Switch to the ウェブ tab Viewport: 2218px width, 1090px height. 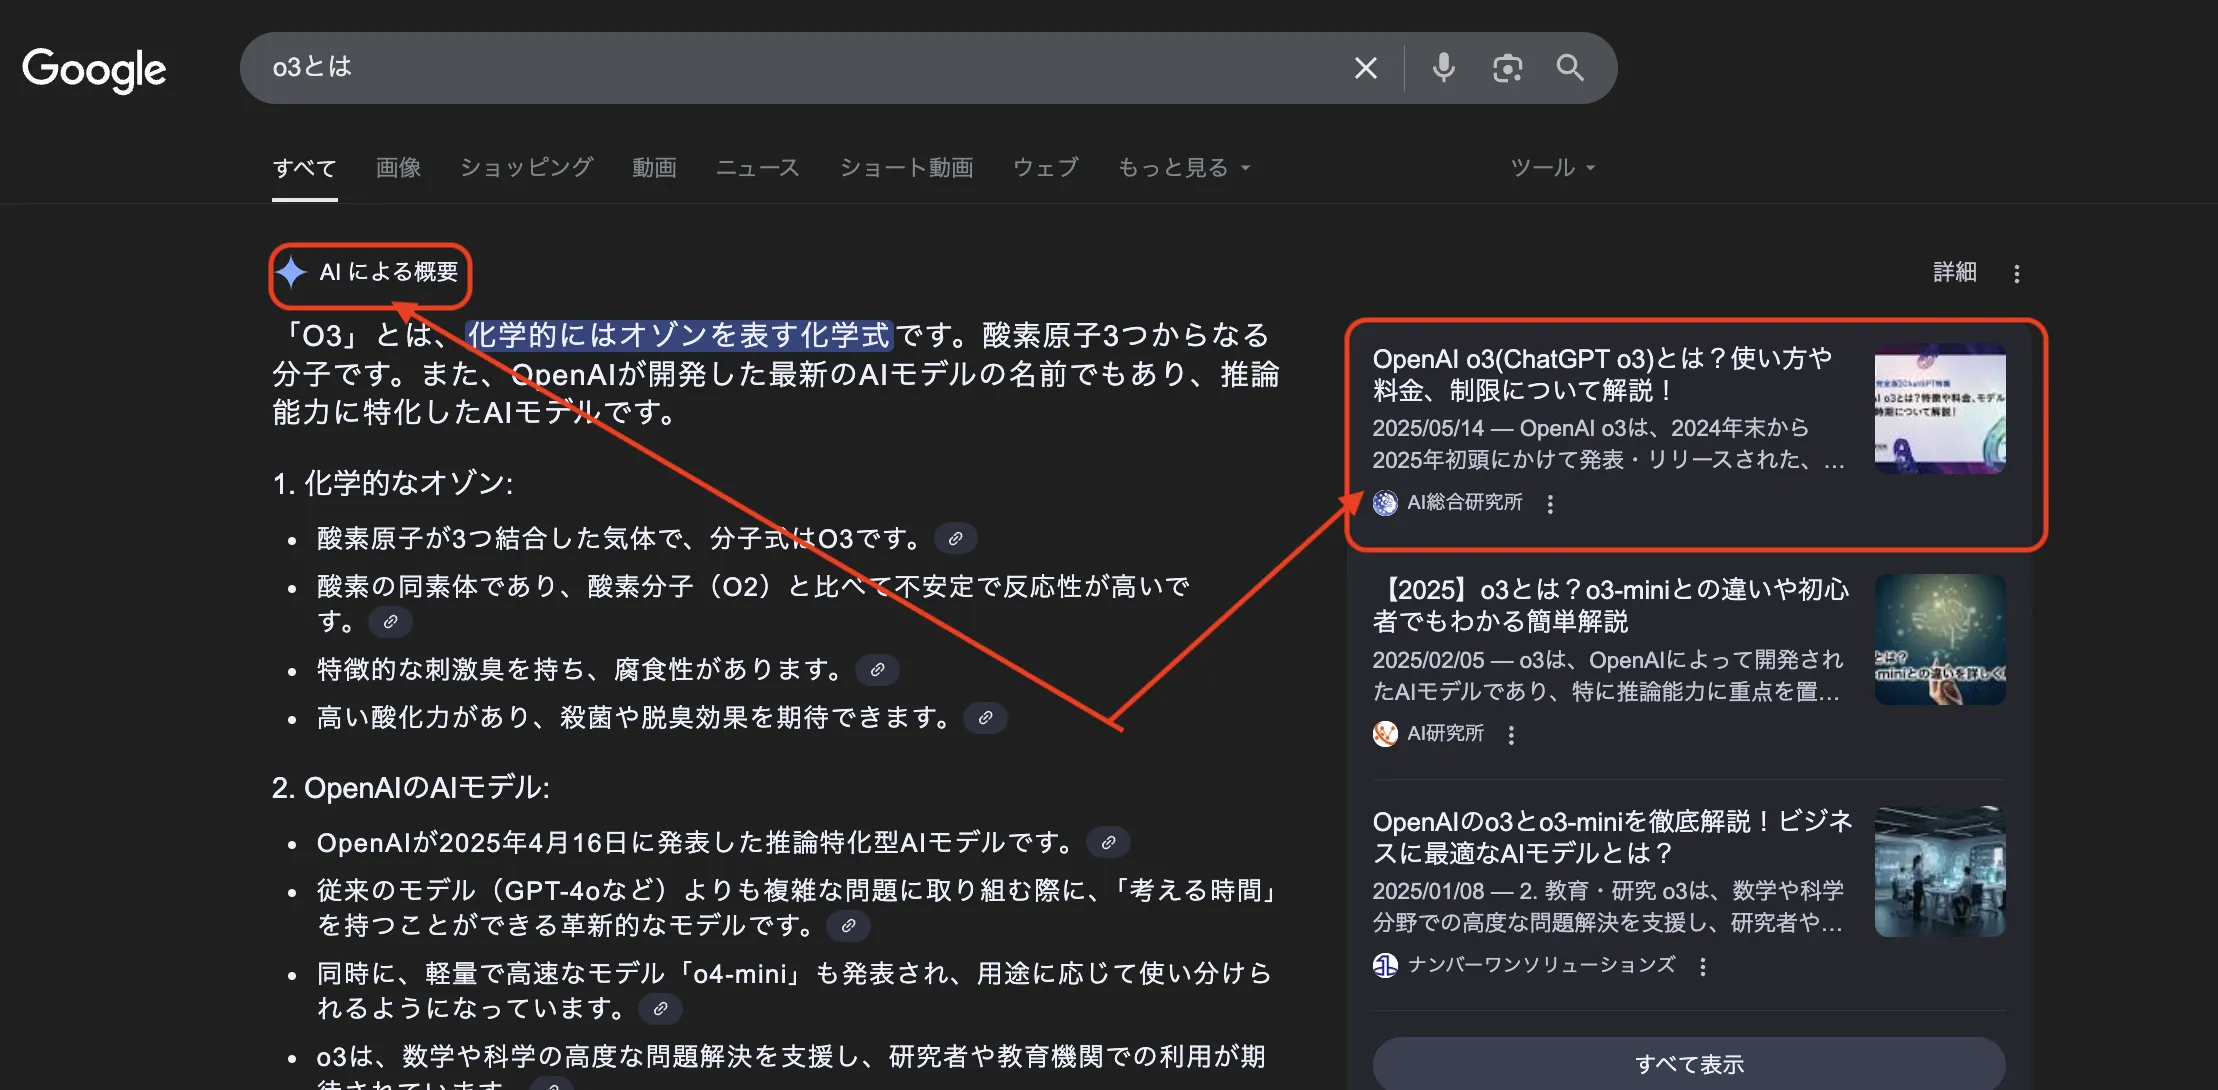click(1045, 168)
